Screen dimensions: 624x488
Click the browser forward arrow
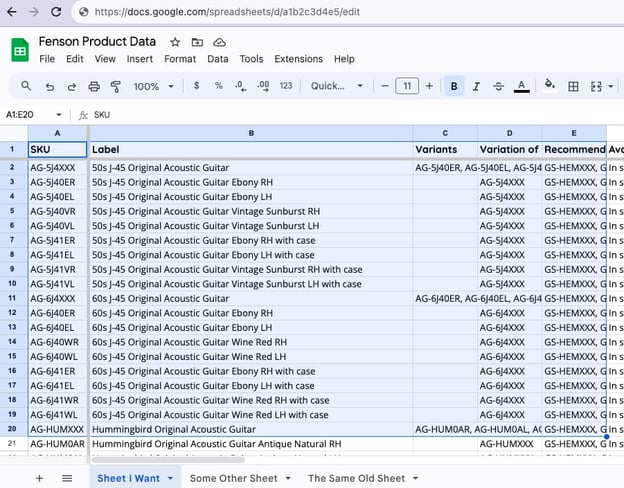pos(34,12)
